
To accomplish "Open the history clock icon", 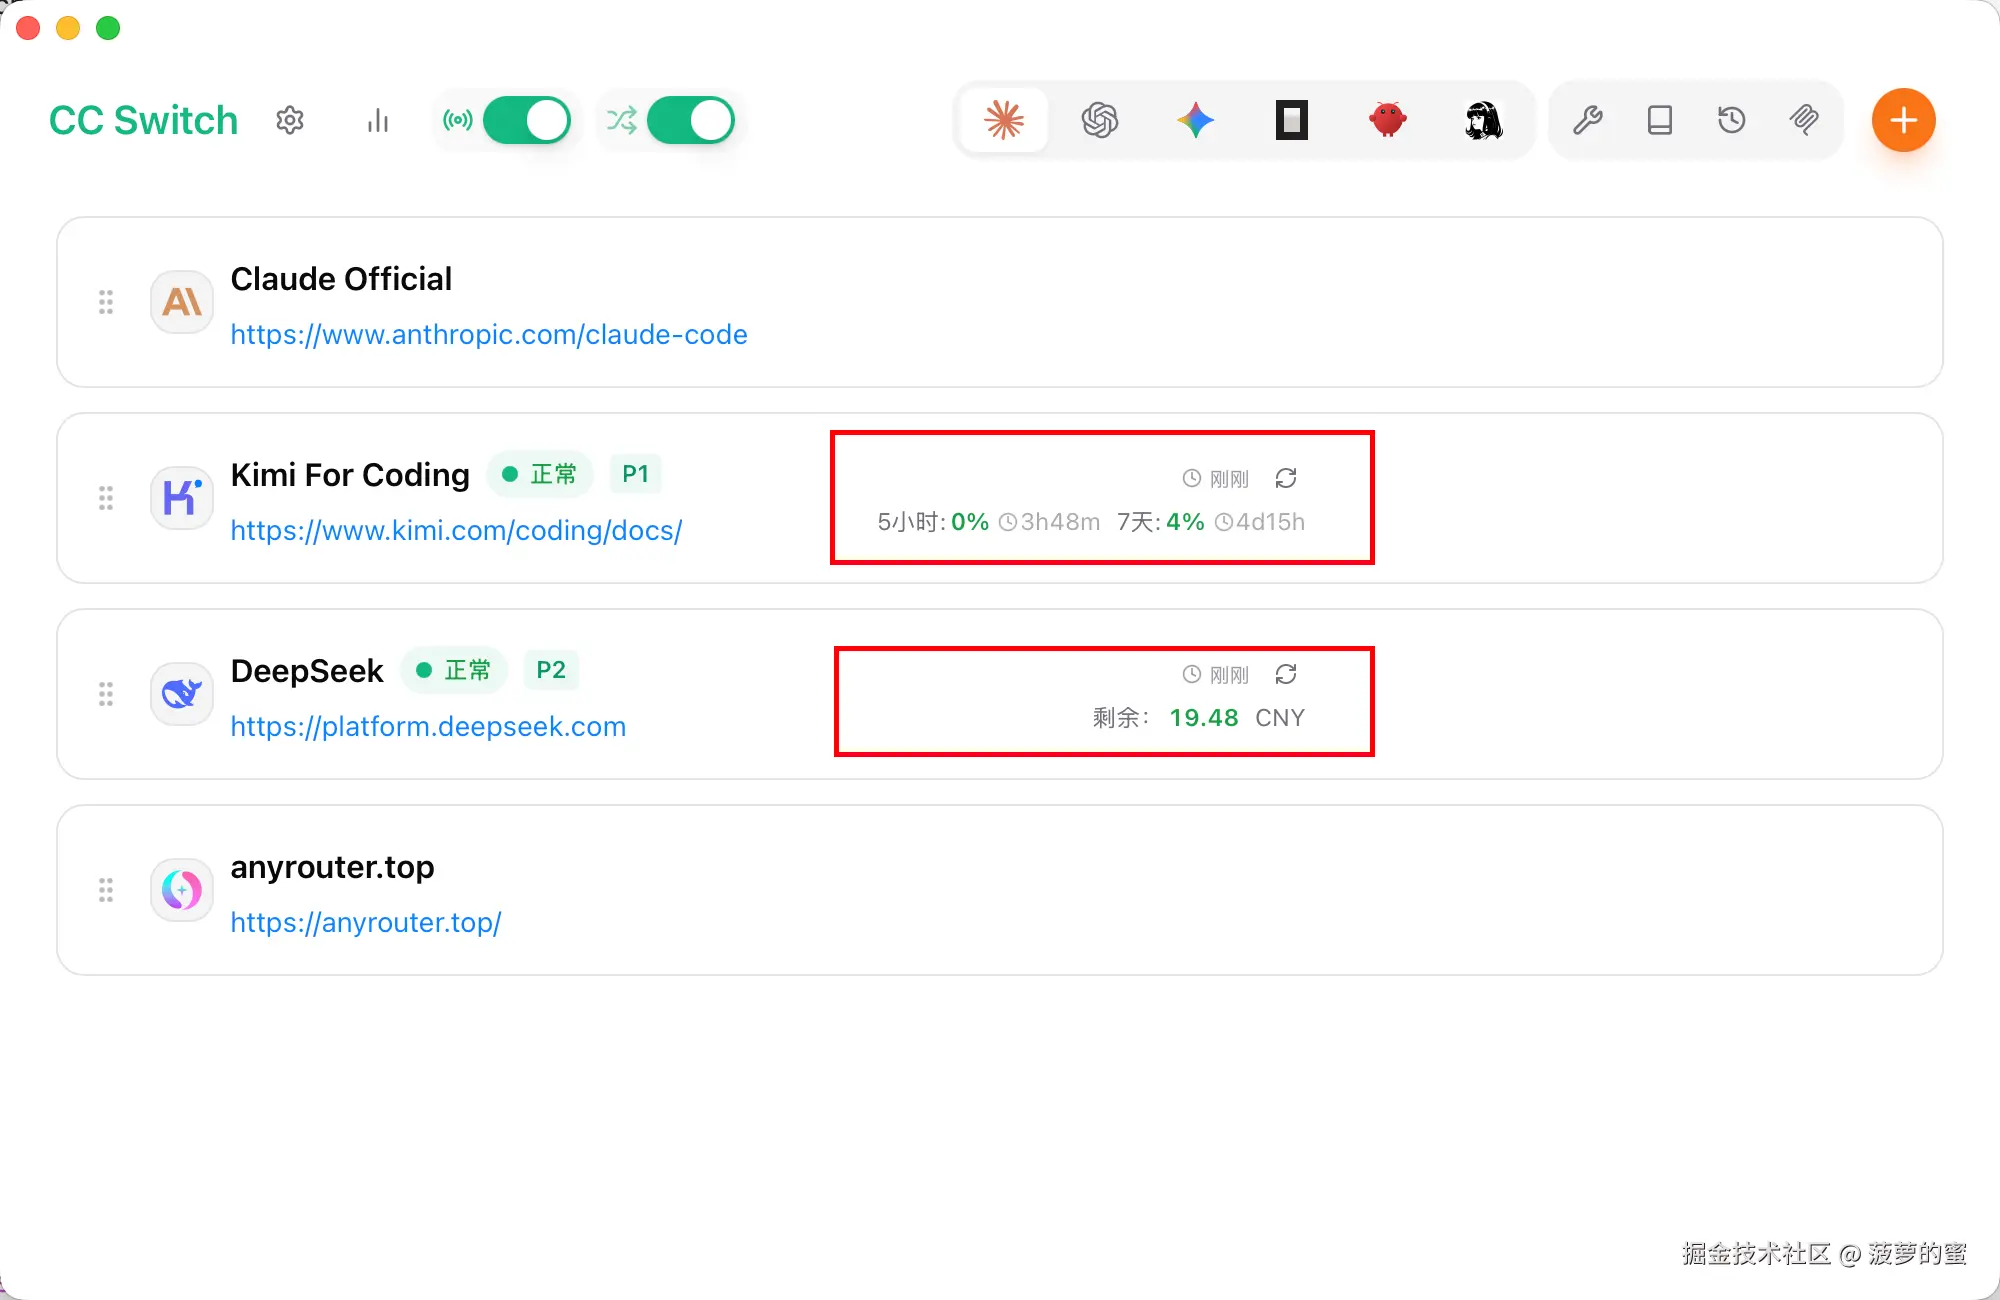I will [1731, 120].
